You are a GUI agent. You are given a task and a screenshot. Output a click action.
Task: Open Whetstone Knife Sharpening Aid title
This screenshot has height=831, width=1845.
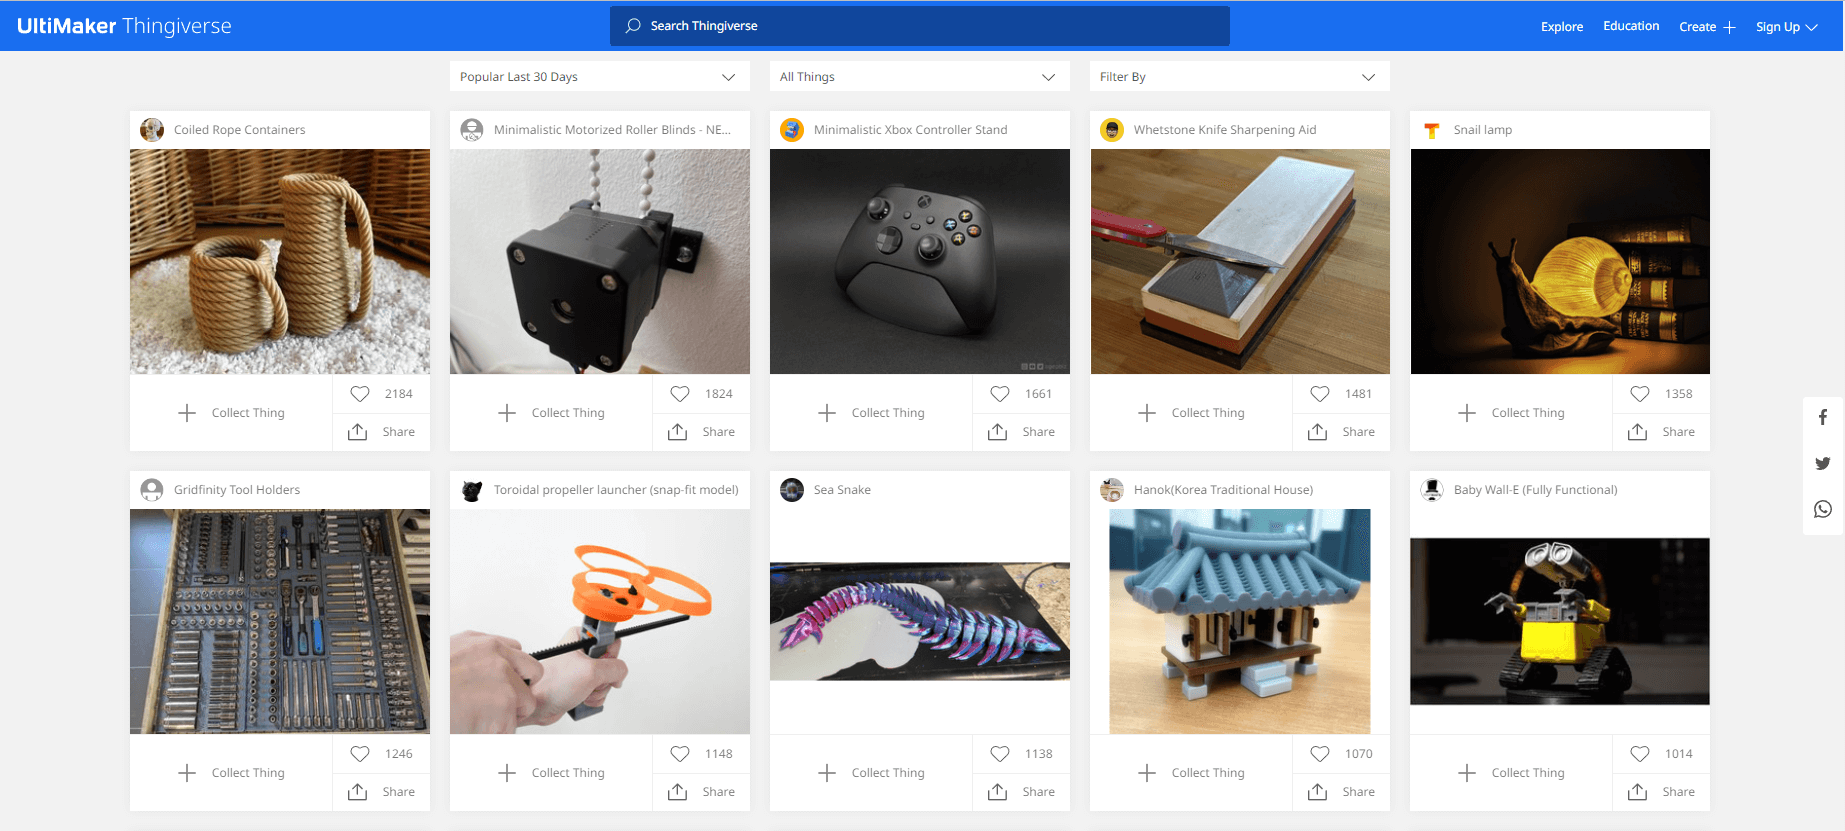click(1225, 130)
